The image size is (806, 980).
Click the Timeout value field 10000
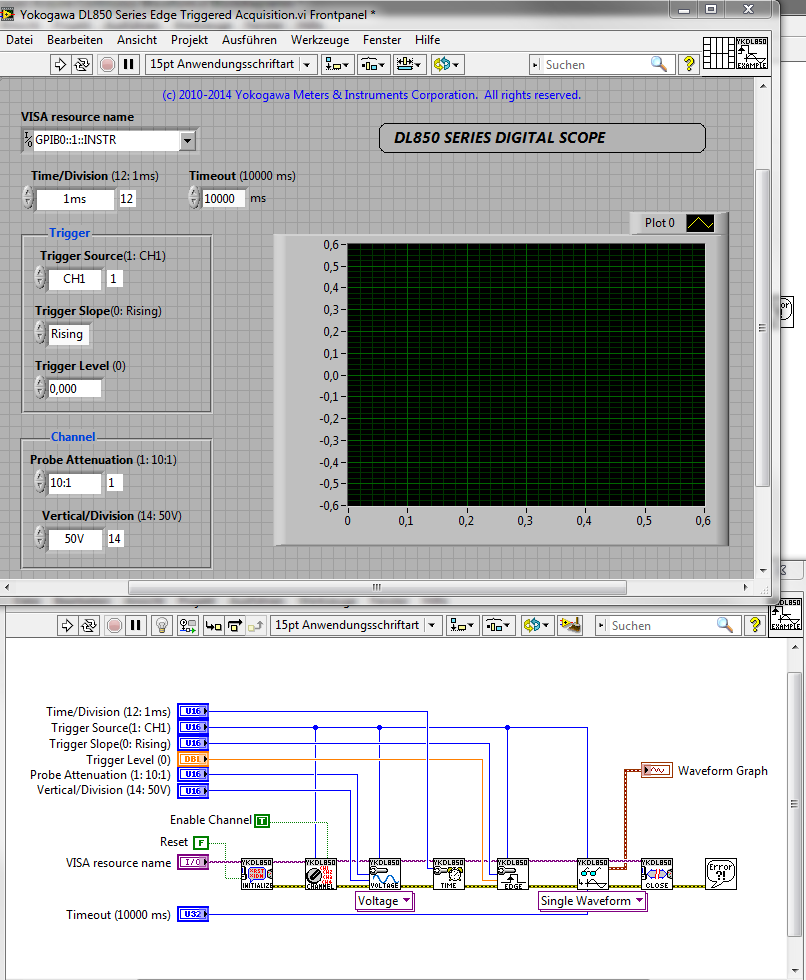[x=224, y=199]
